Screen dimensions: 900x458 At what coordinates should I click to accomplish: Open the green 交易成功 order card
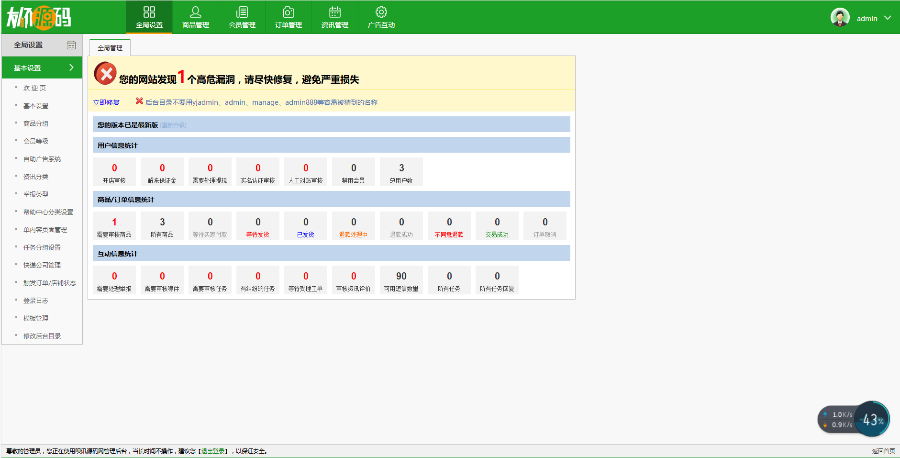[497, 226]
